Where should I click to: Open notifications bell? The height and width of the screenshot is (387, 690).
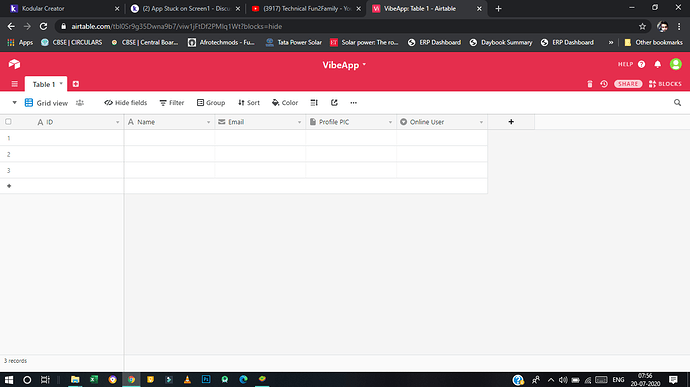pyautogui.click(x=657, y=64)
